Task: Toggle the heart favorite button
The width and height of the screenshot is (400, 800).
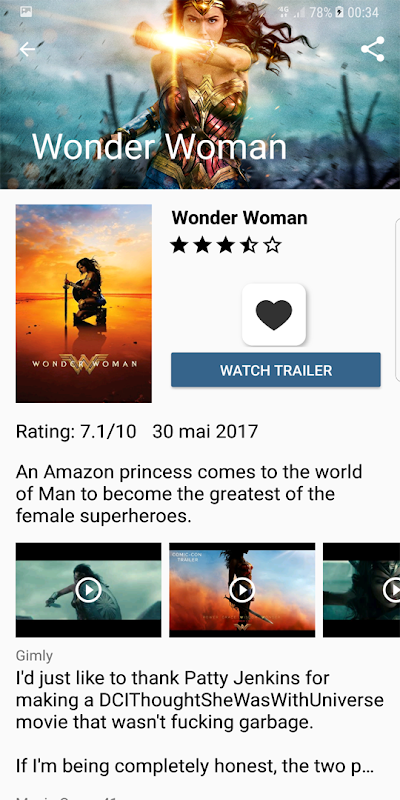Action: 274,314
